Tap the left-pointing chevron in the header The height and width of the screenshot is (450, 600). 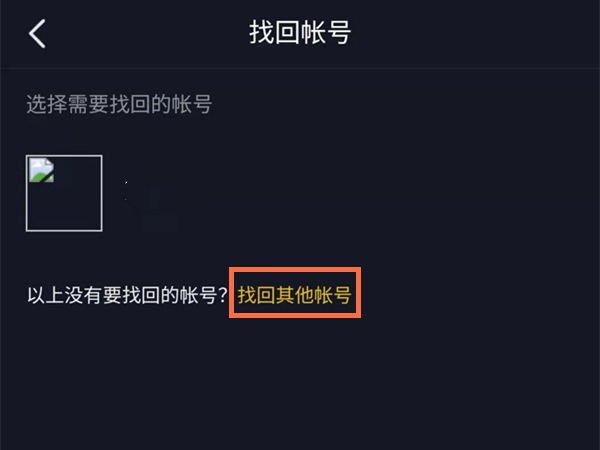[37, 33]
